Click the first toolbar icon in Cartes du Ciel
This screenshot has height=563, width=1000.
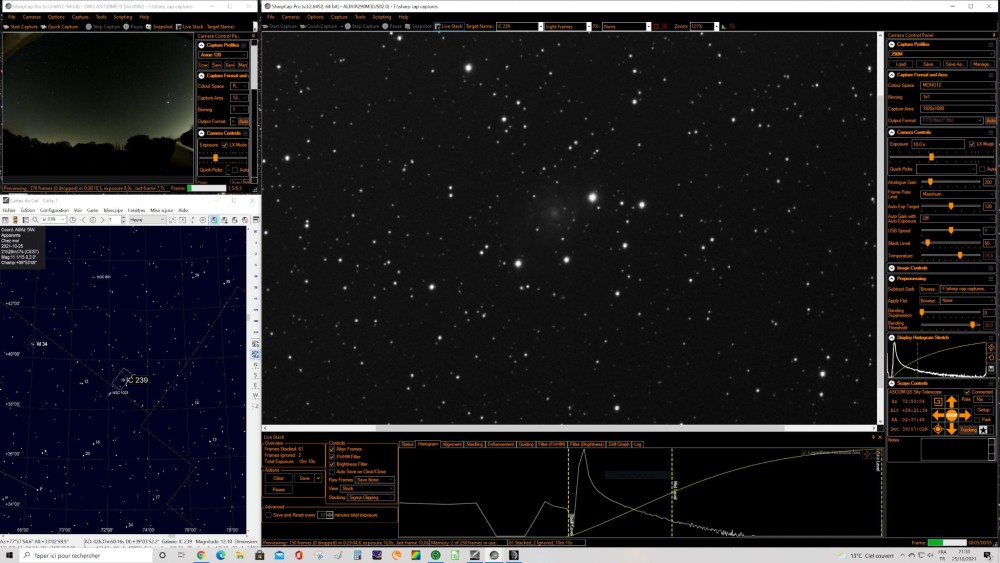click(5, 220)
